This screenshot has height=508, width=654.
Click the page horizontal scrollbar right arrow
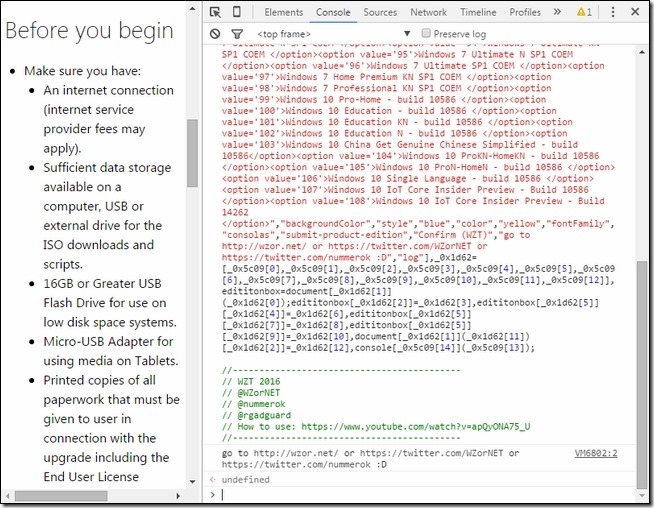[x=179, y=496]
